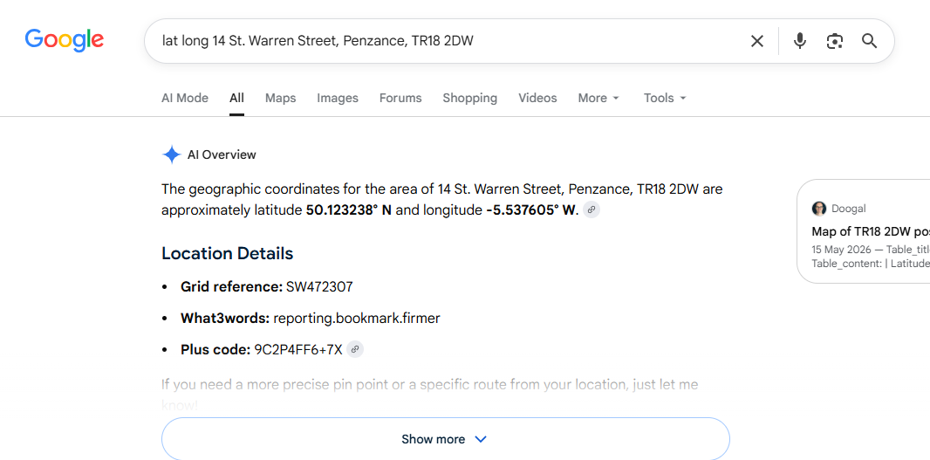Open source link icon after longitude

pyautogui.click(x=591, y=210)
